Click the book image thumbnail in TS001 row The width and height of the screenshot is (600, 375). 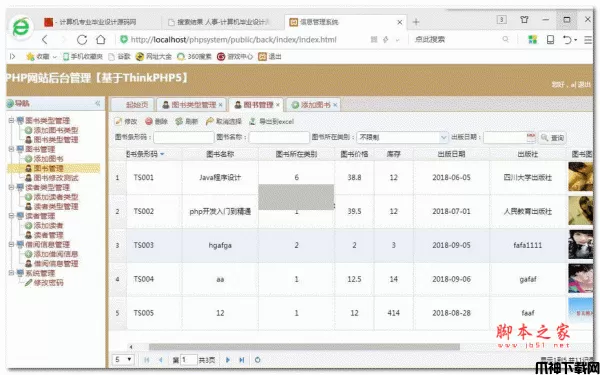(580, 176)
